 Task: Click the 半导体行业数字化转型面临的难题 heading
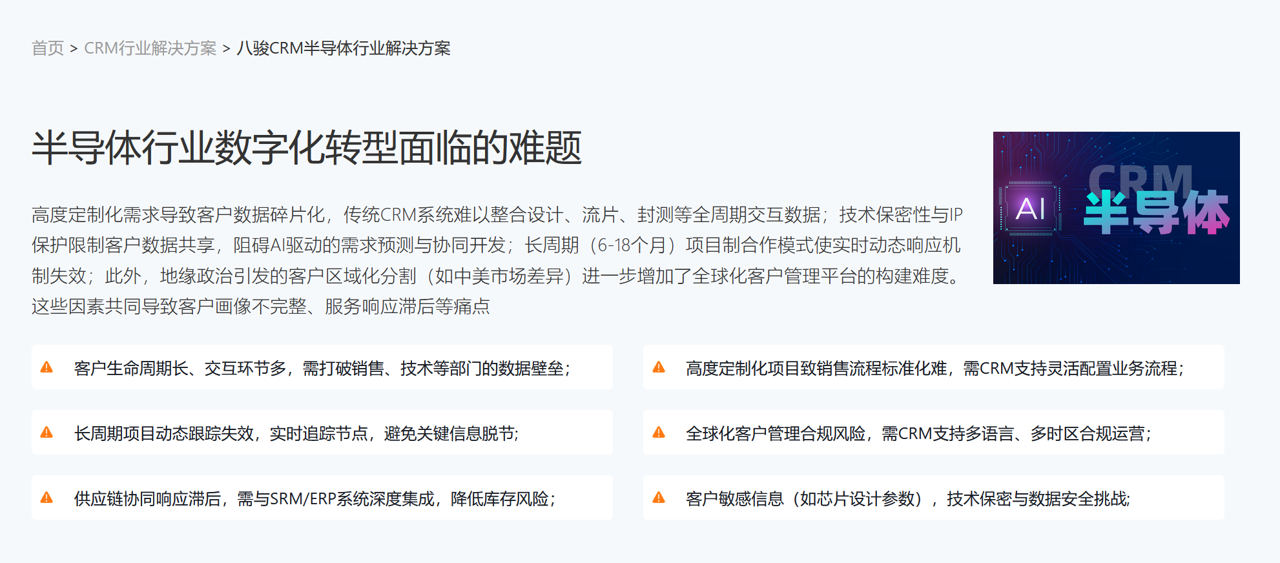click(x=306, y=148)
